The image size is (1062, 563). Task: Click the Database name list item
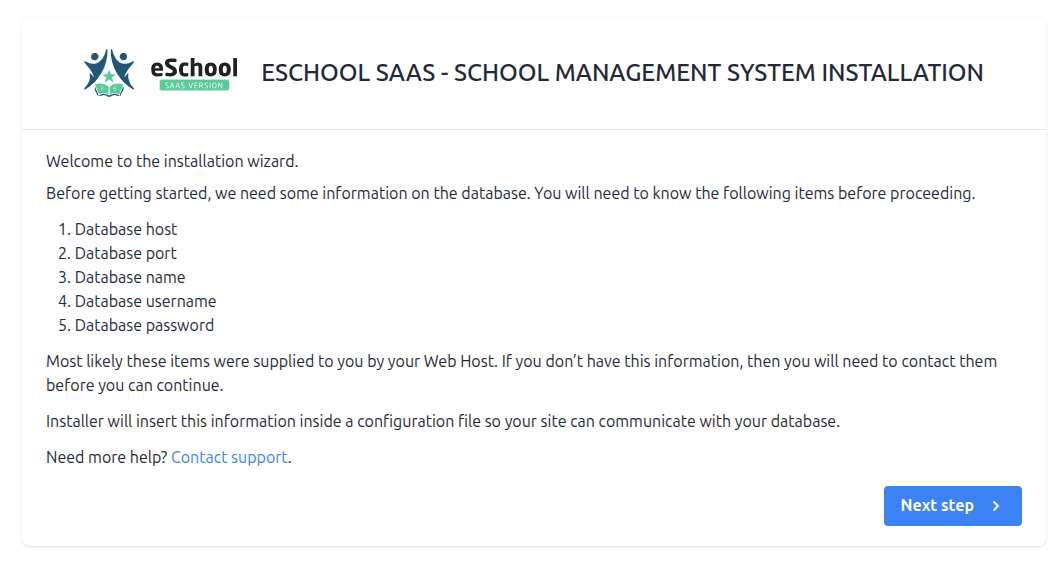[130, 277]
